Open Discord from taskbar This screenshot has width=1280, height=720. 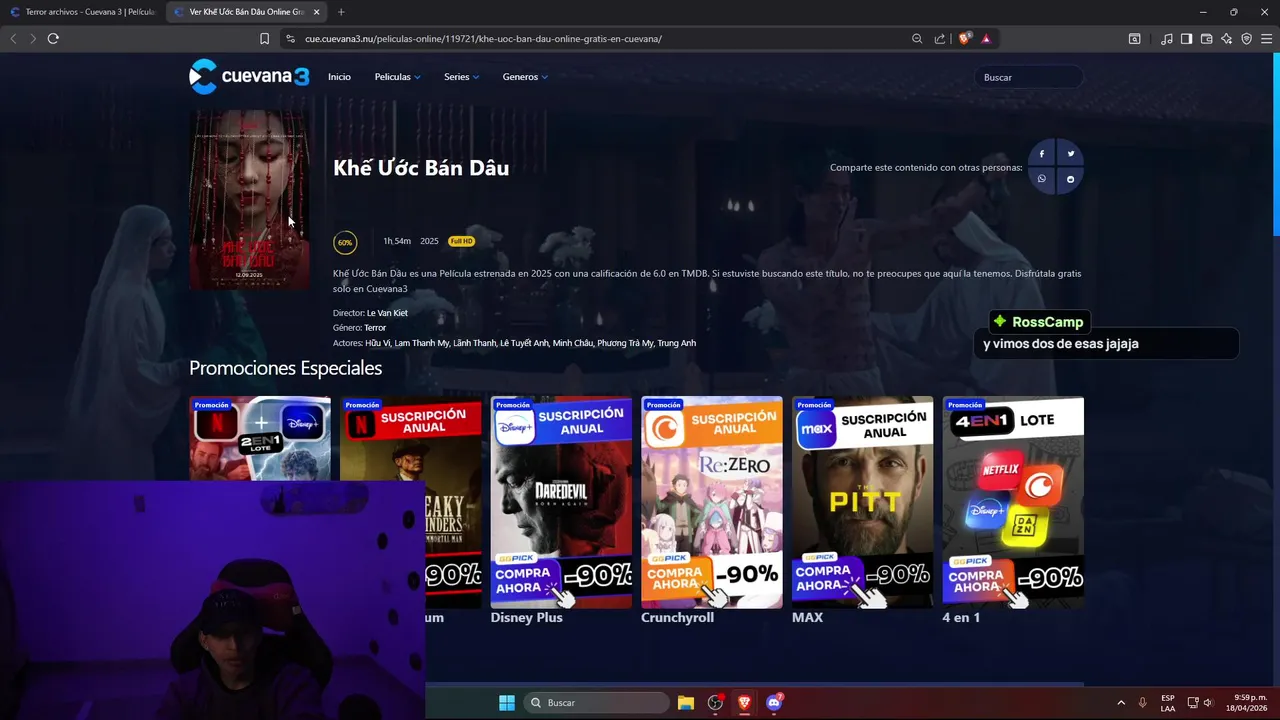774,702
